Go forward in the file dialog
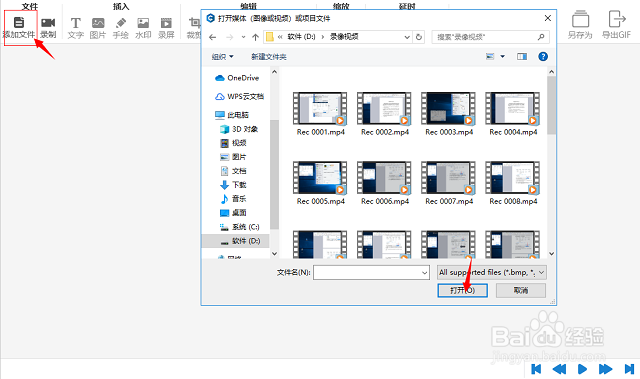 tap(229, 37)
